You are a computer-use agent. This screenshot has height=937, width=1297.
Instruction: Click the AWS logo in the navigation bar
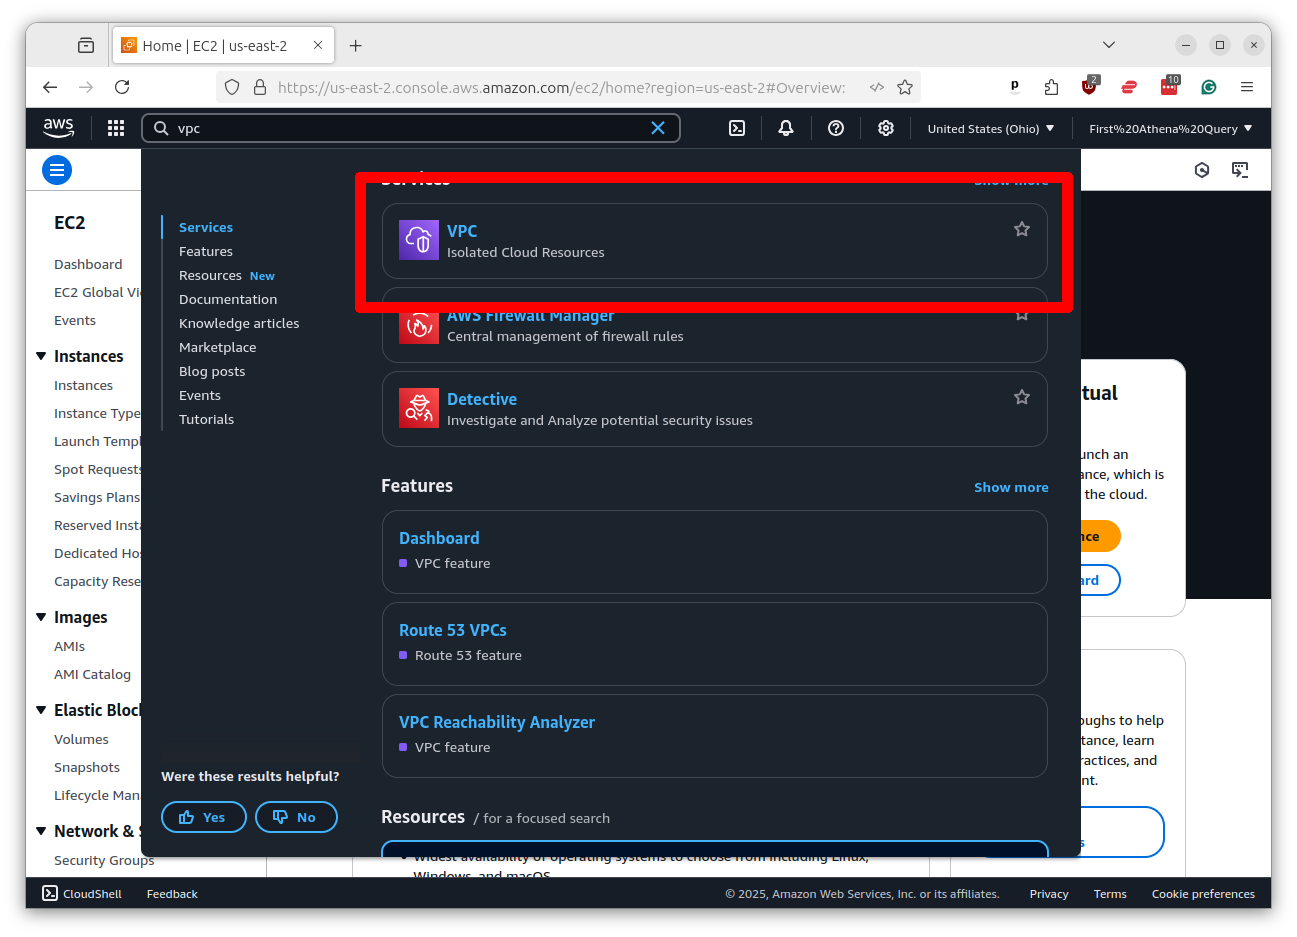pyautogui.click(x=58, y=128)
